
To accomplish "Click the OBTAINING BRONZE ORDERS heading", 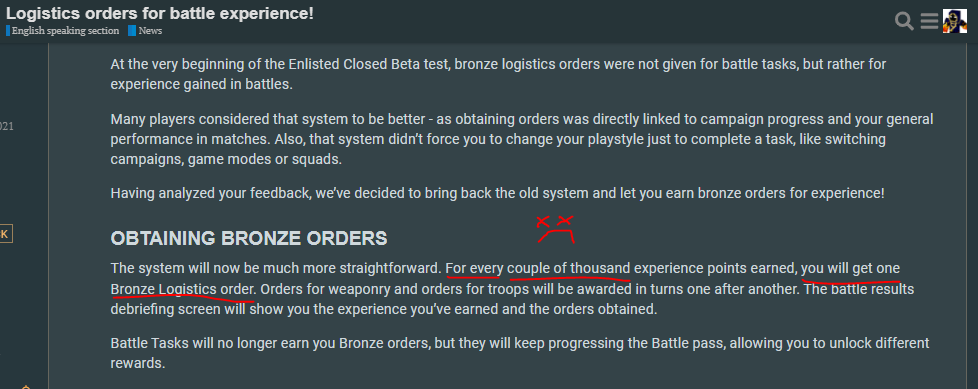I will (249, 238).
